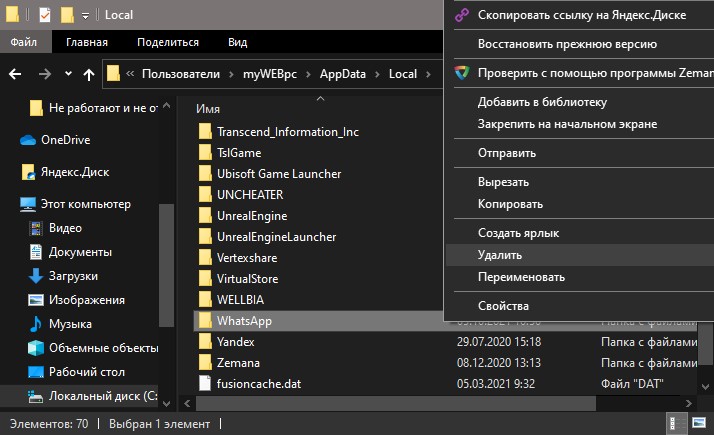
Task: Click the fusioncache.dat file icon
Action: (x=205, y=383)
